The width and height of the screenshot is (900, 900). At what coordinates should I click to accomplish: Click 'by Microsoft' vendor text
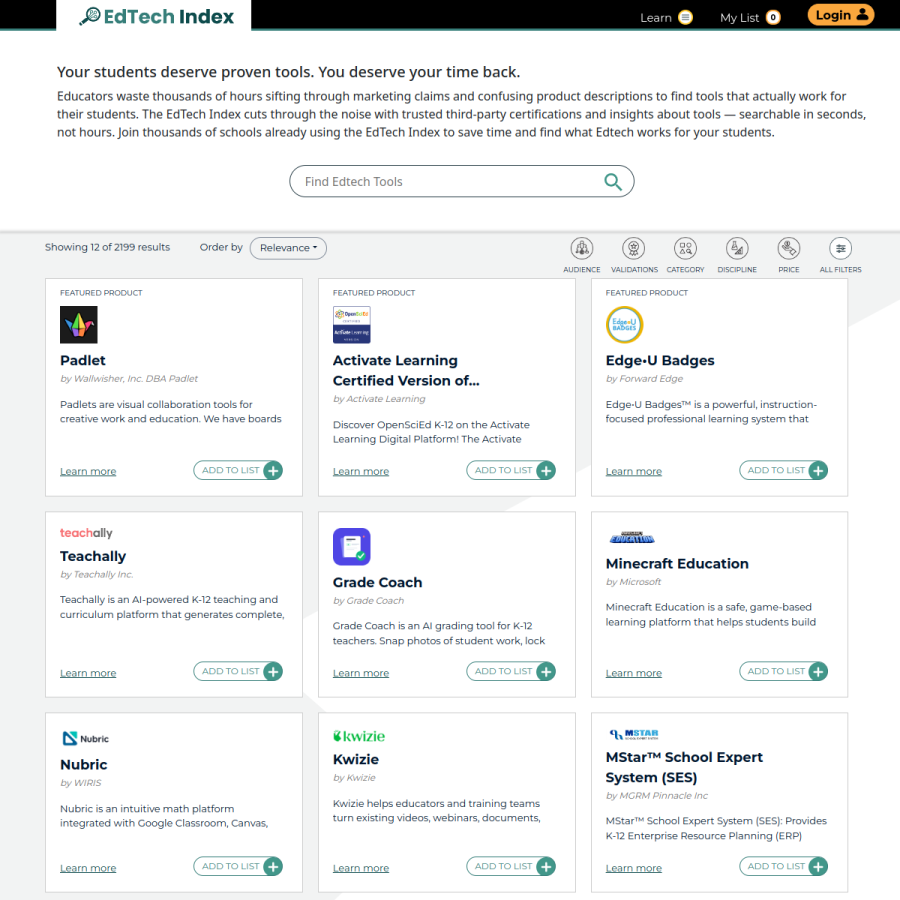[634, 582]
